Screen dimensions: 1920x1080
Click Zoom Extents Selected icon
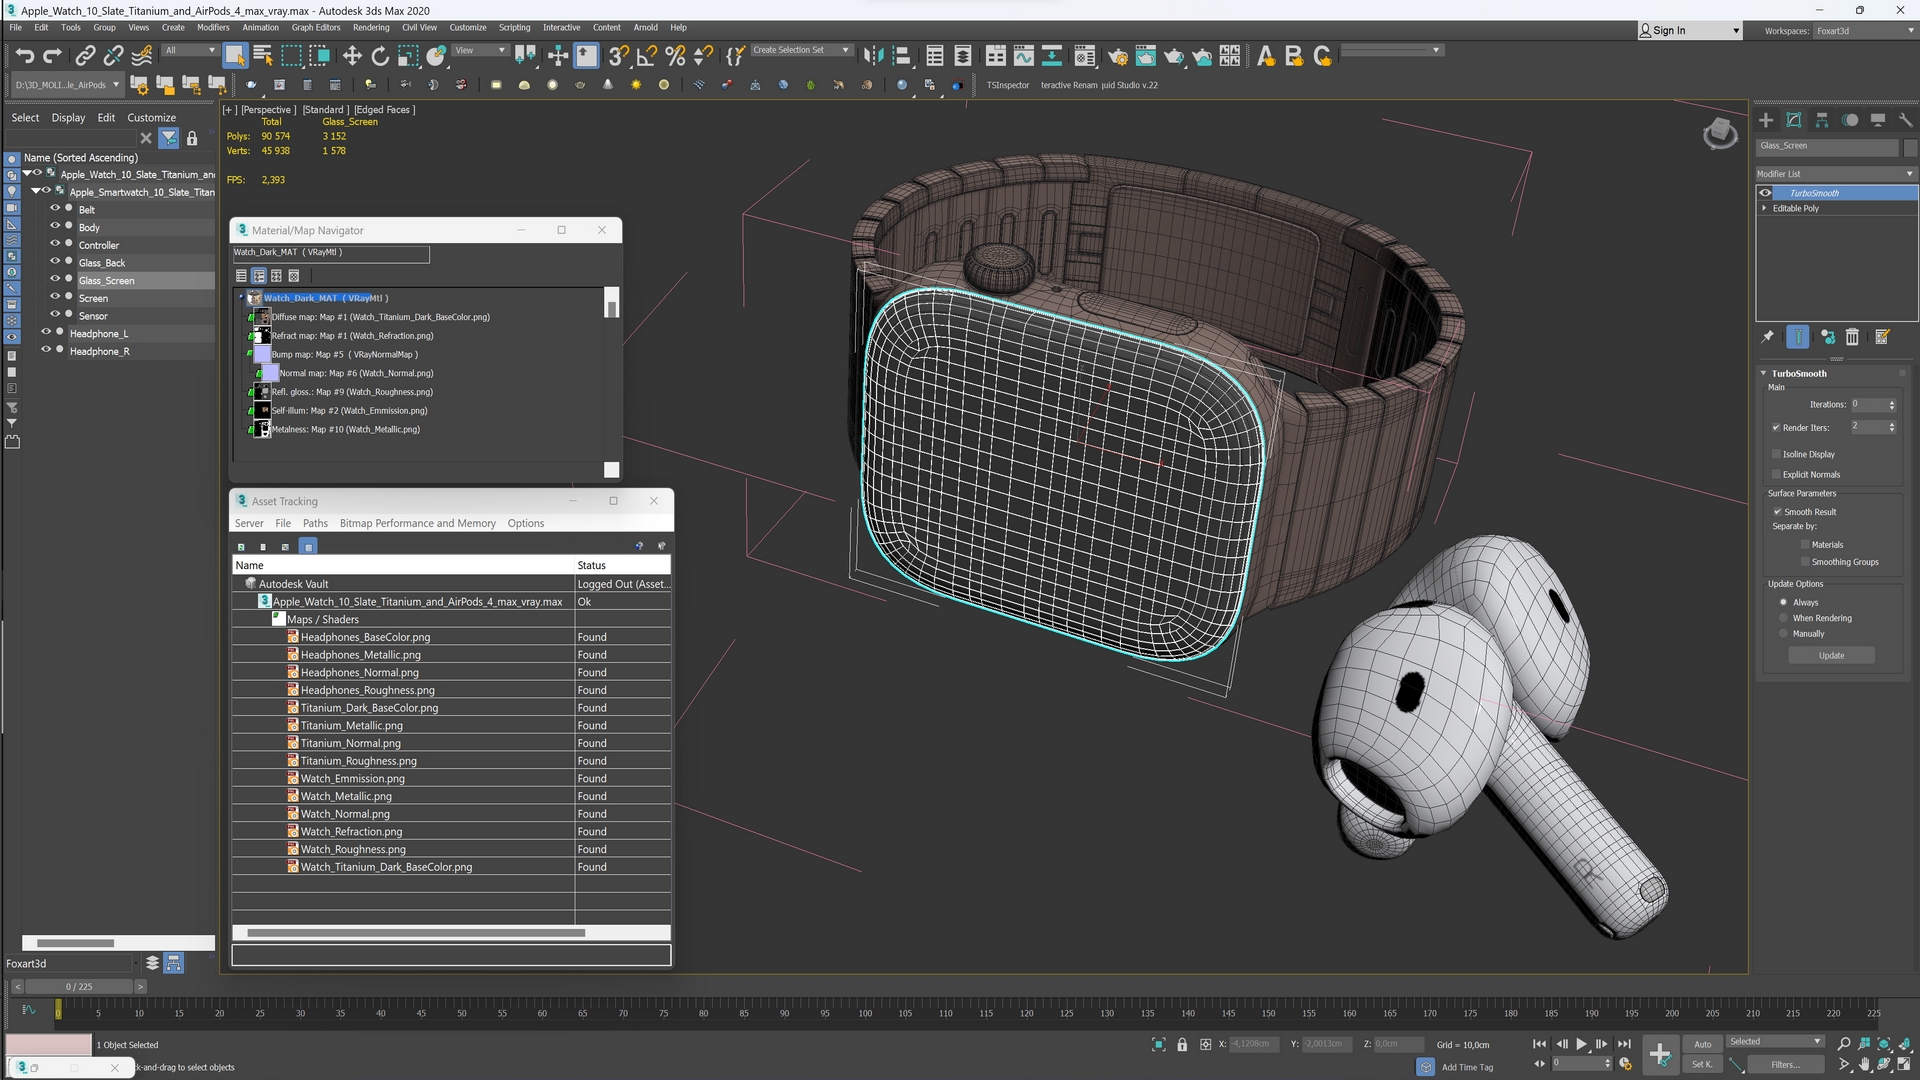pos(1884,1044)
